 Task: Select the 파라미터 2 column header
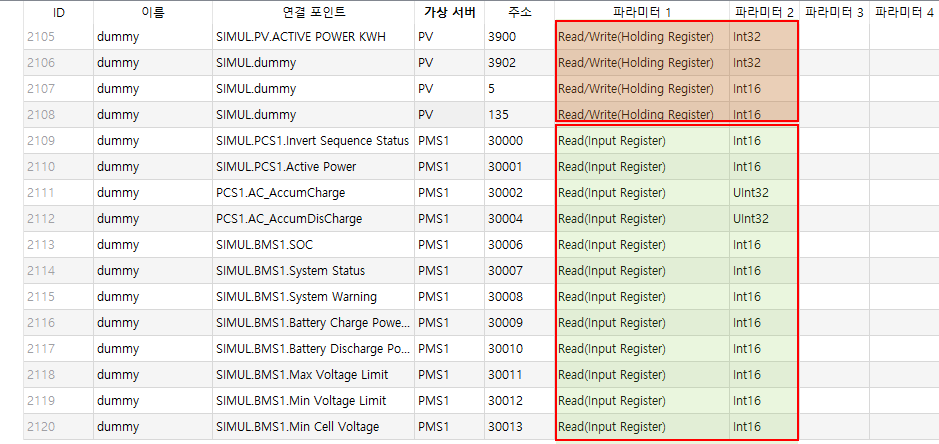click(x=764, y=12)
